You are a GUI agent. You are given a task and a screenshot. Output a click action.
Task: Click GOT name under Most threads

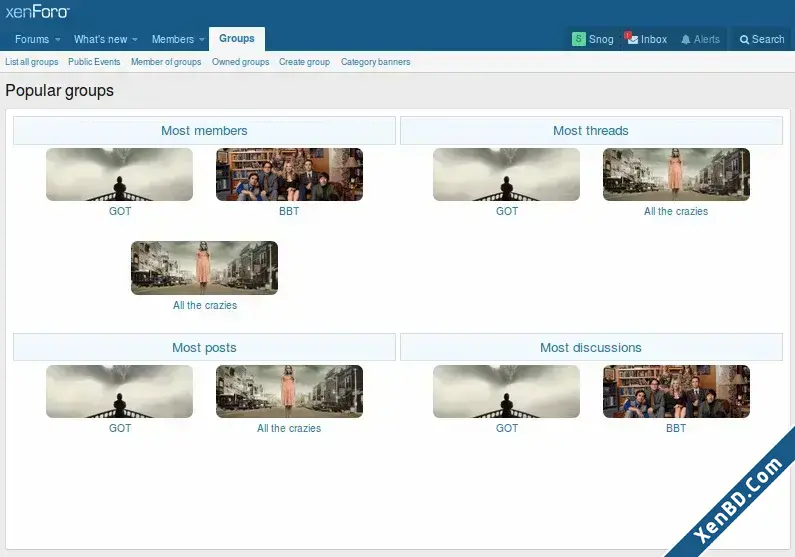tap(507, 211)
